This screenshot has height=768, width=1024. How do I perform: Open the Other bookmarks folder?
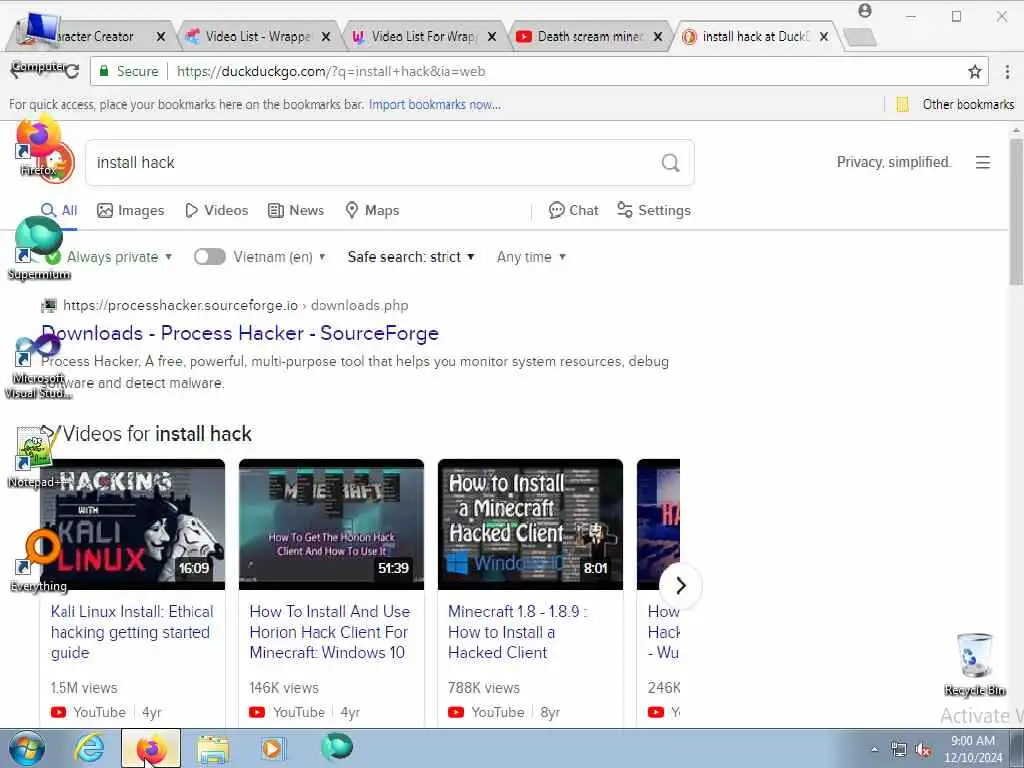point(955,104)
